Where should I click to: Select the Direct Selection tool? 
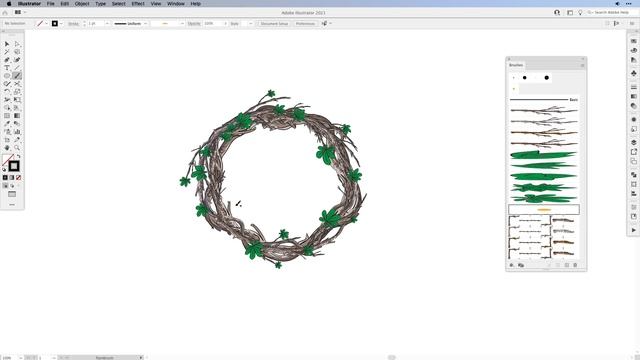click(x=17, y=44)
